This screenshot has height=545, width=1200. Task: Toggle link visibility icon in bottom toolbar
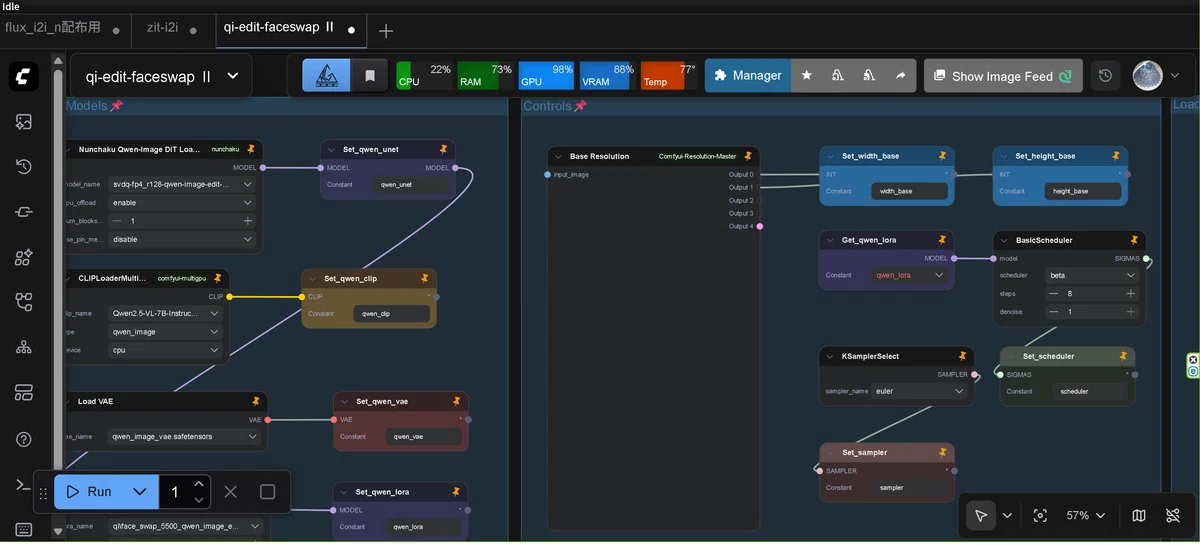[1173, 515]
